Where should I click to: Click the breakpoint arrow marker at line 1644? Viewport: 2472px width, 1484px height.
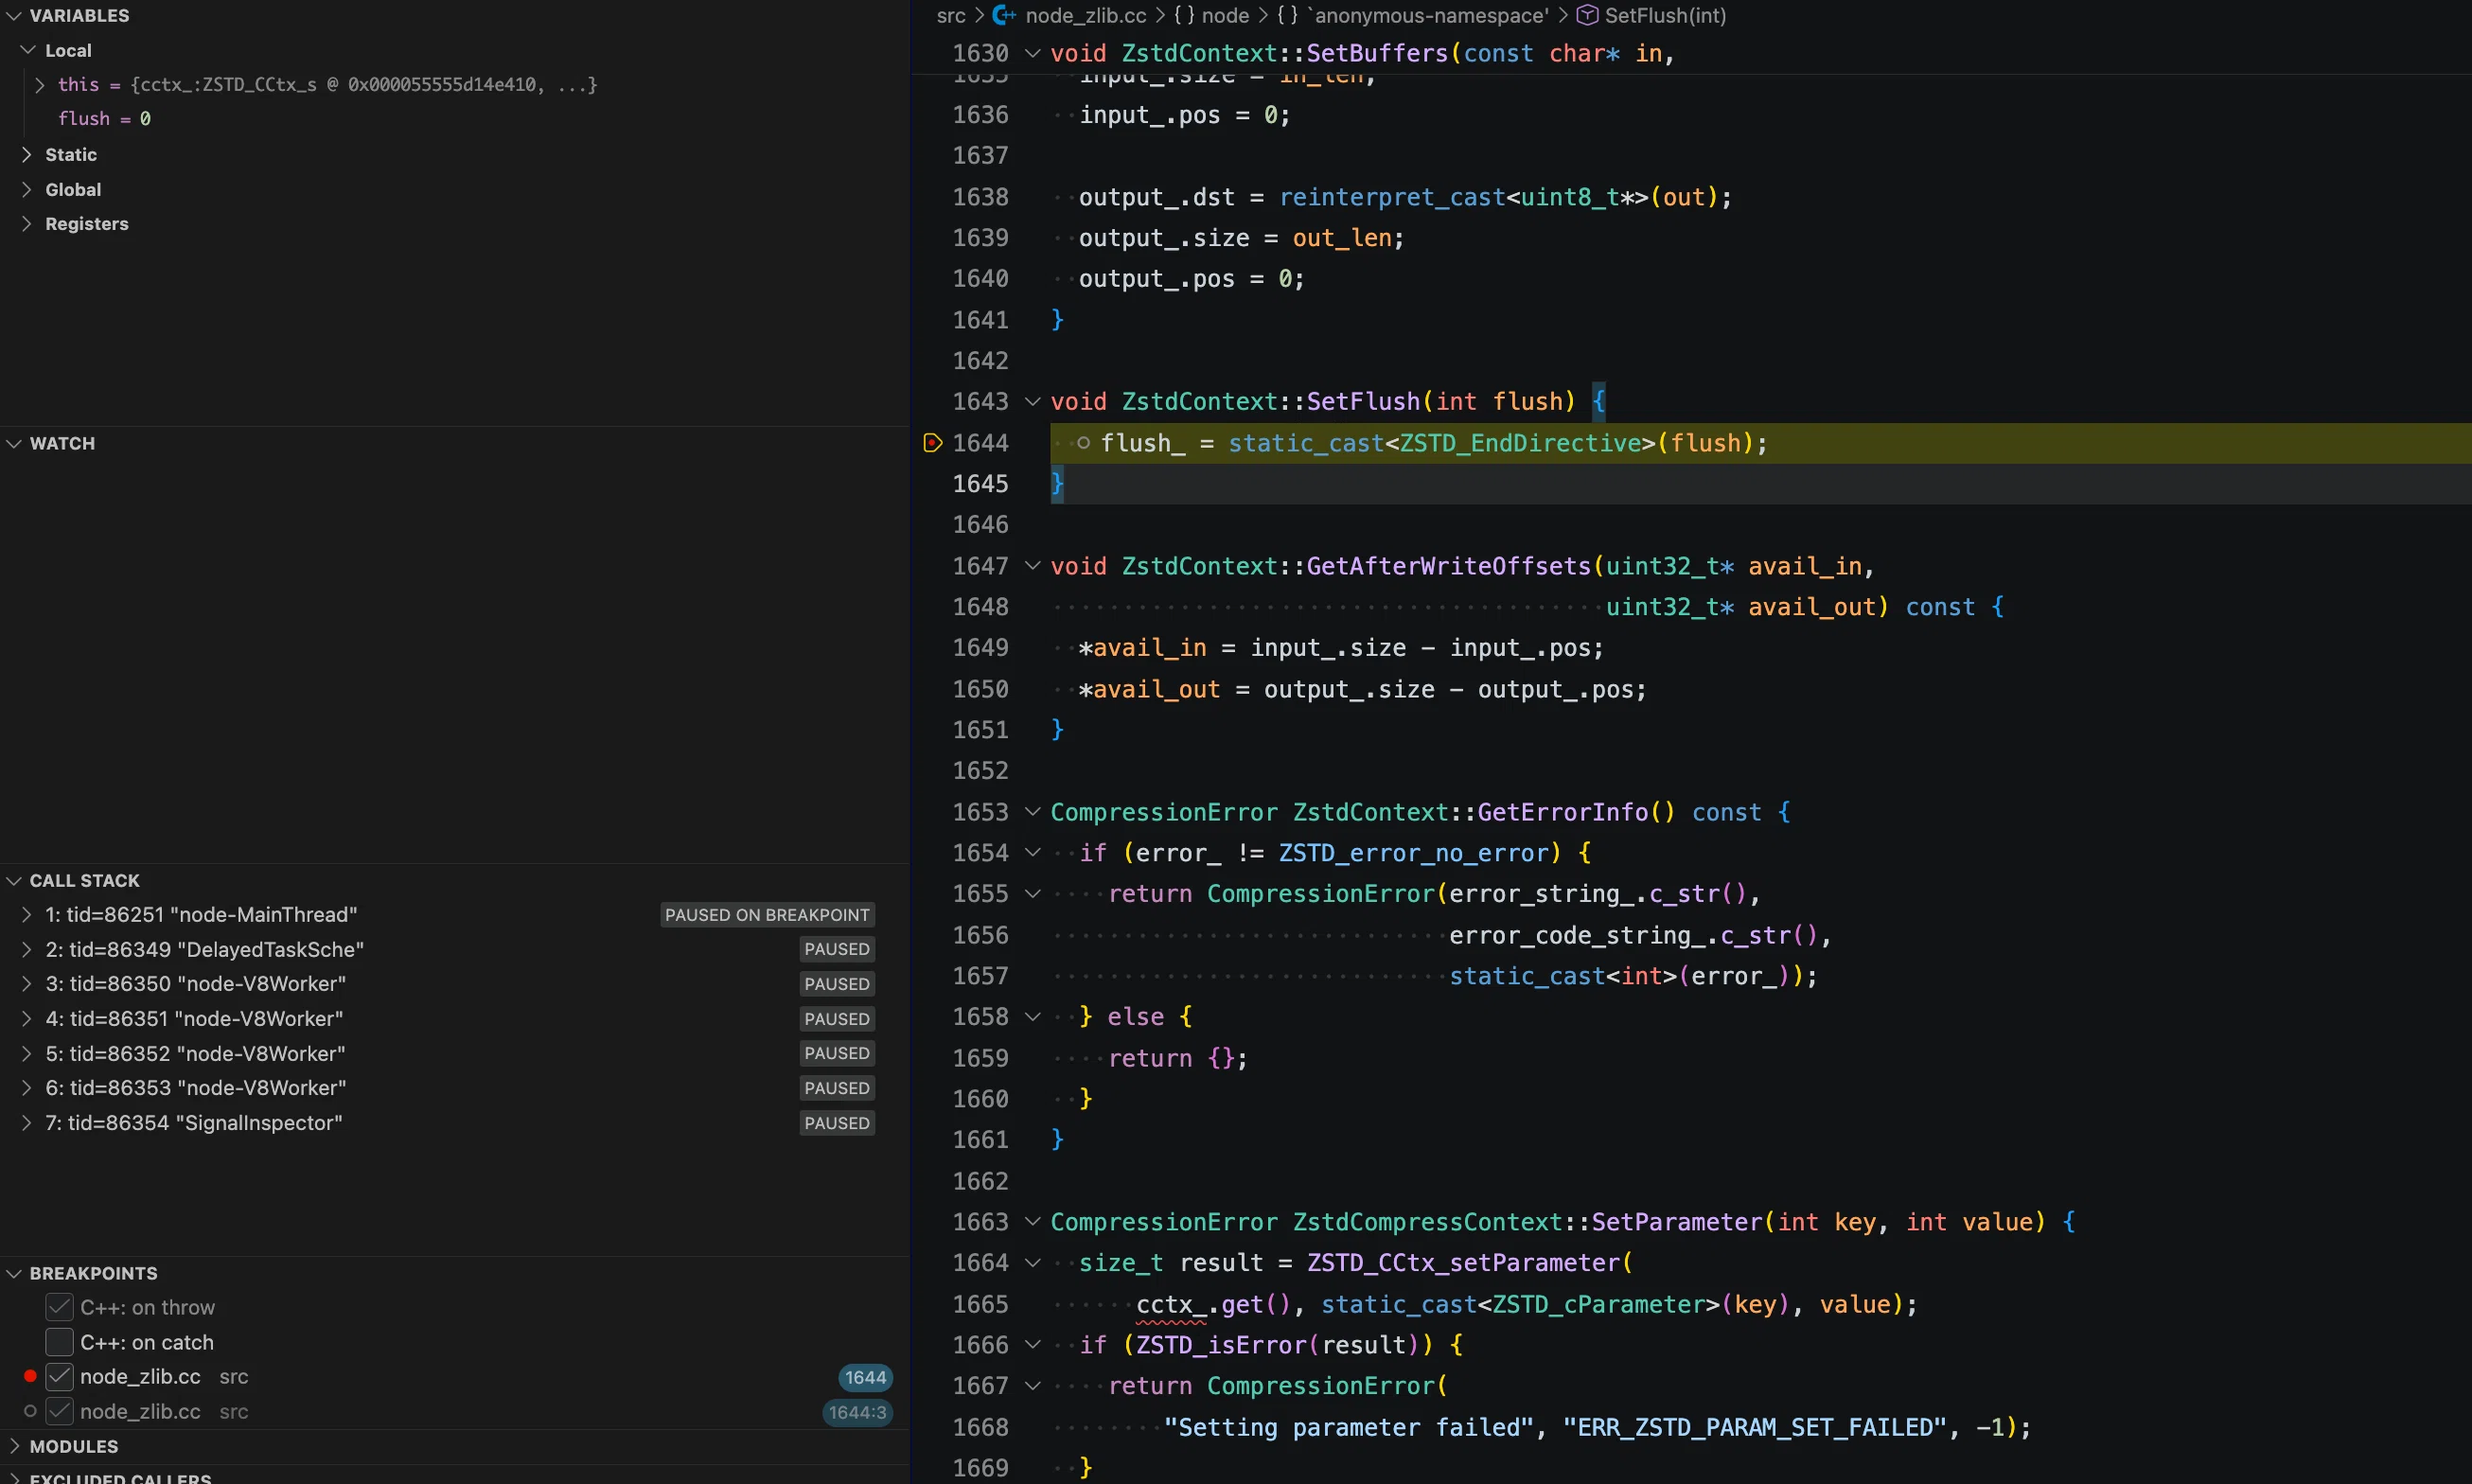(932, 443)
